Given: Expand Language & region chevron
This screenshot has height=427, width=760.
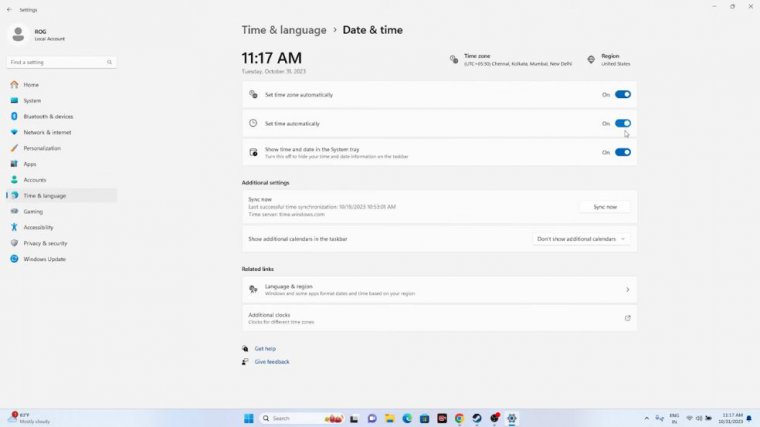Looking at the screenshot, I should (x=627, y=290).
